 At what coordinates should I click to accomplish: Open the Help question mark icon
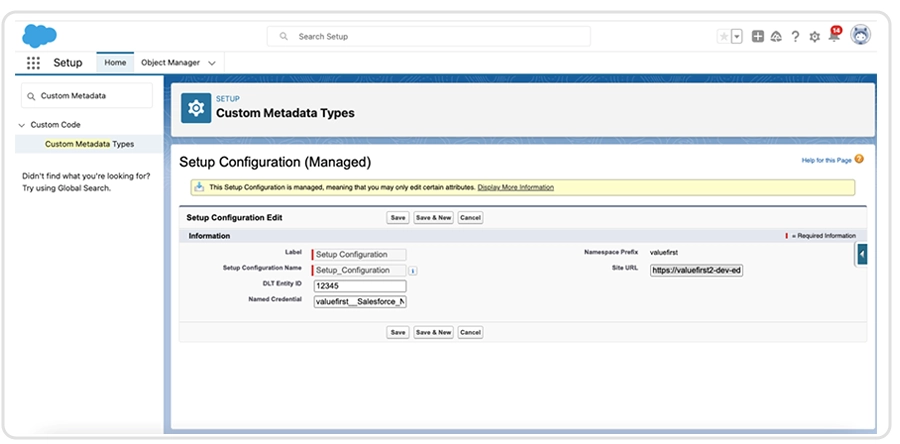[795, 36]
